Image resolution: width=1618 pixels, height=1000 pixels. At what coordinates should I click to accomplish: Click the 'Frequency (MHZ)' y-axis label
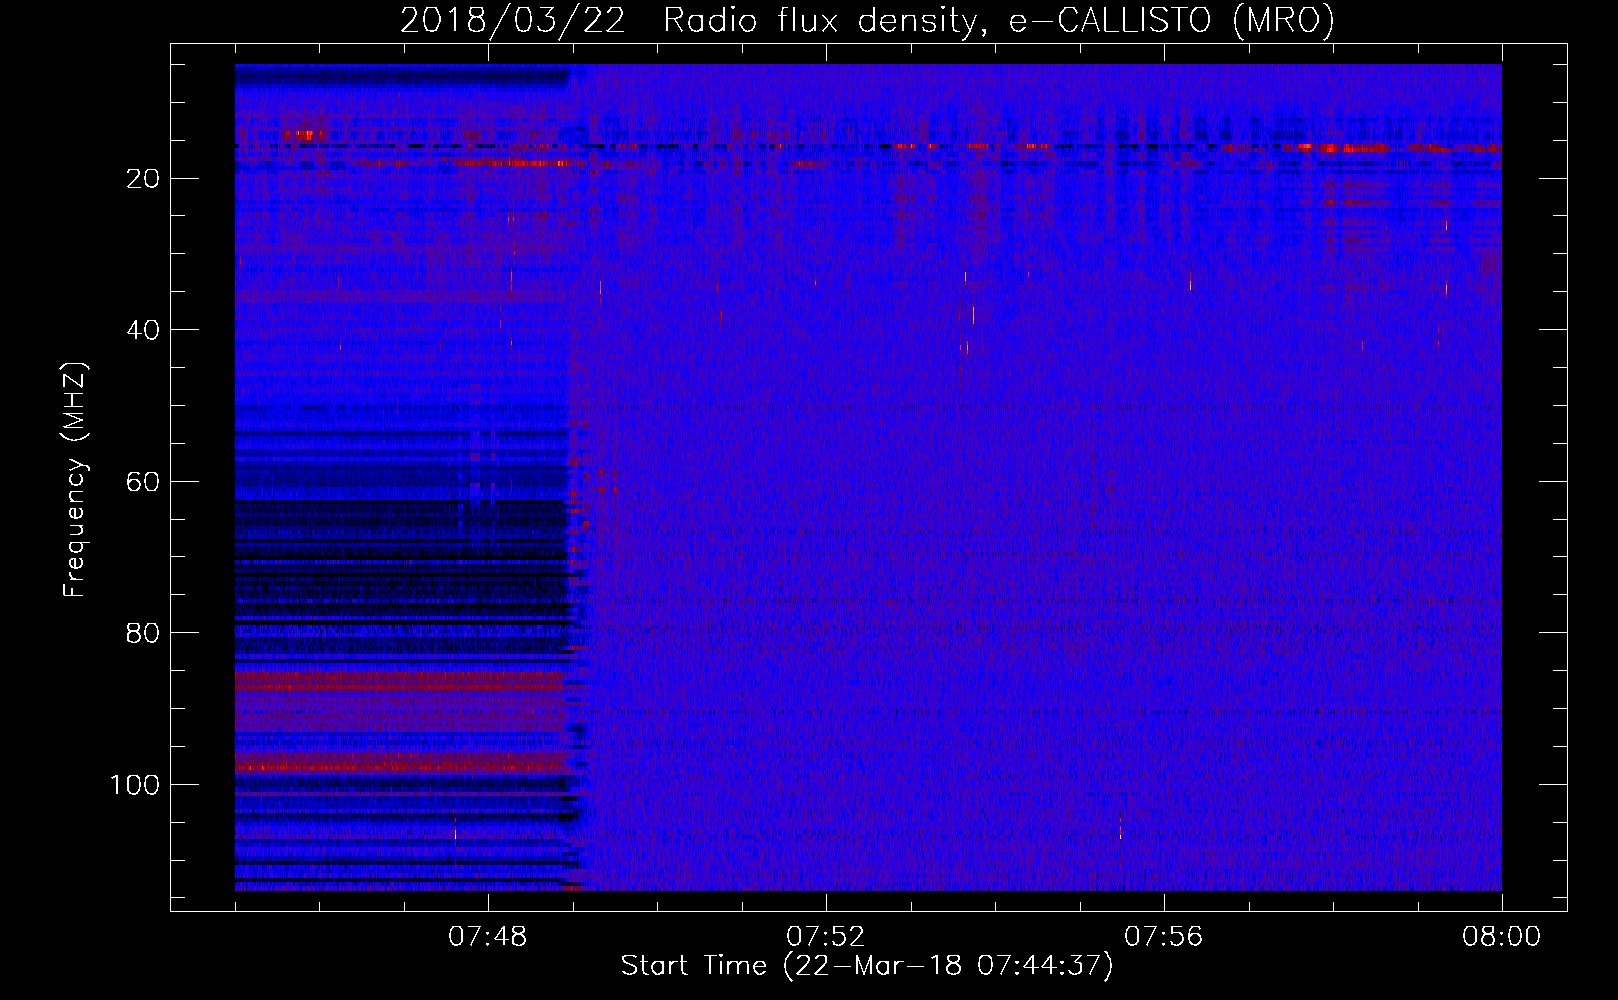pyautogui.click(x=76, y=480)
